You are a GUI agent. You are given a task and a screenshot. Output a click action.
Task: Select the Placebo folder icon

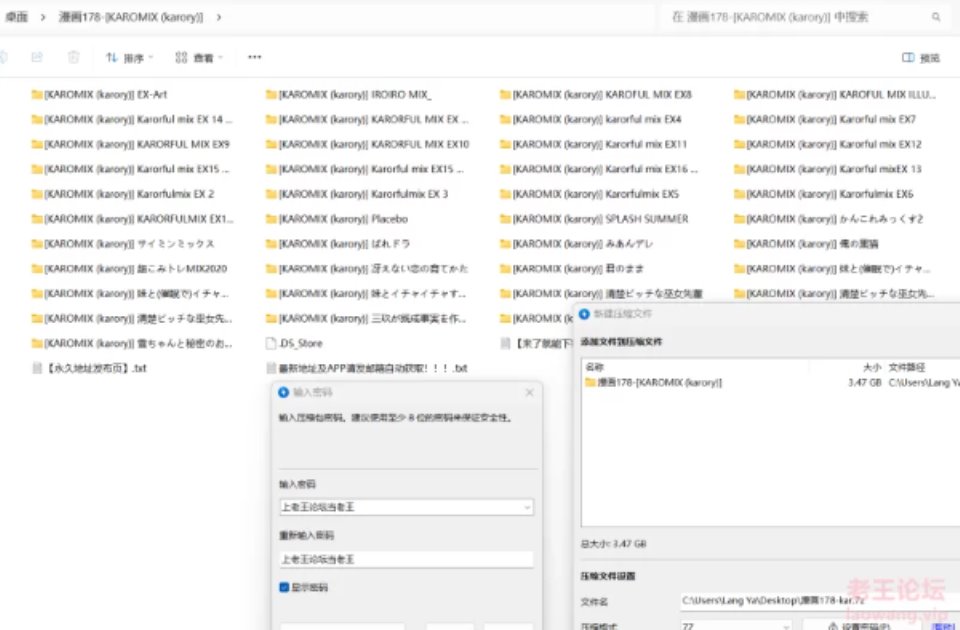(x=271, y=219)
